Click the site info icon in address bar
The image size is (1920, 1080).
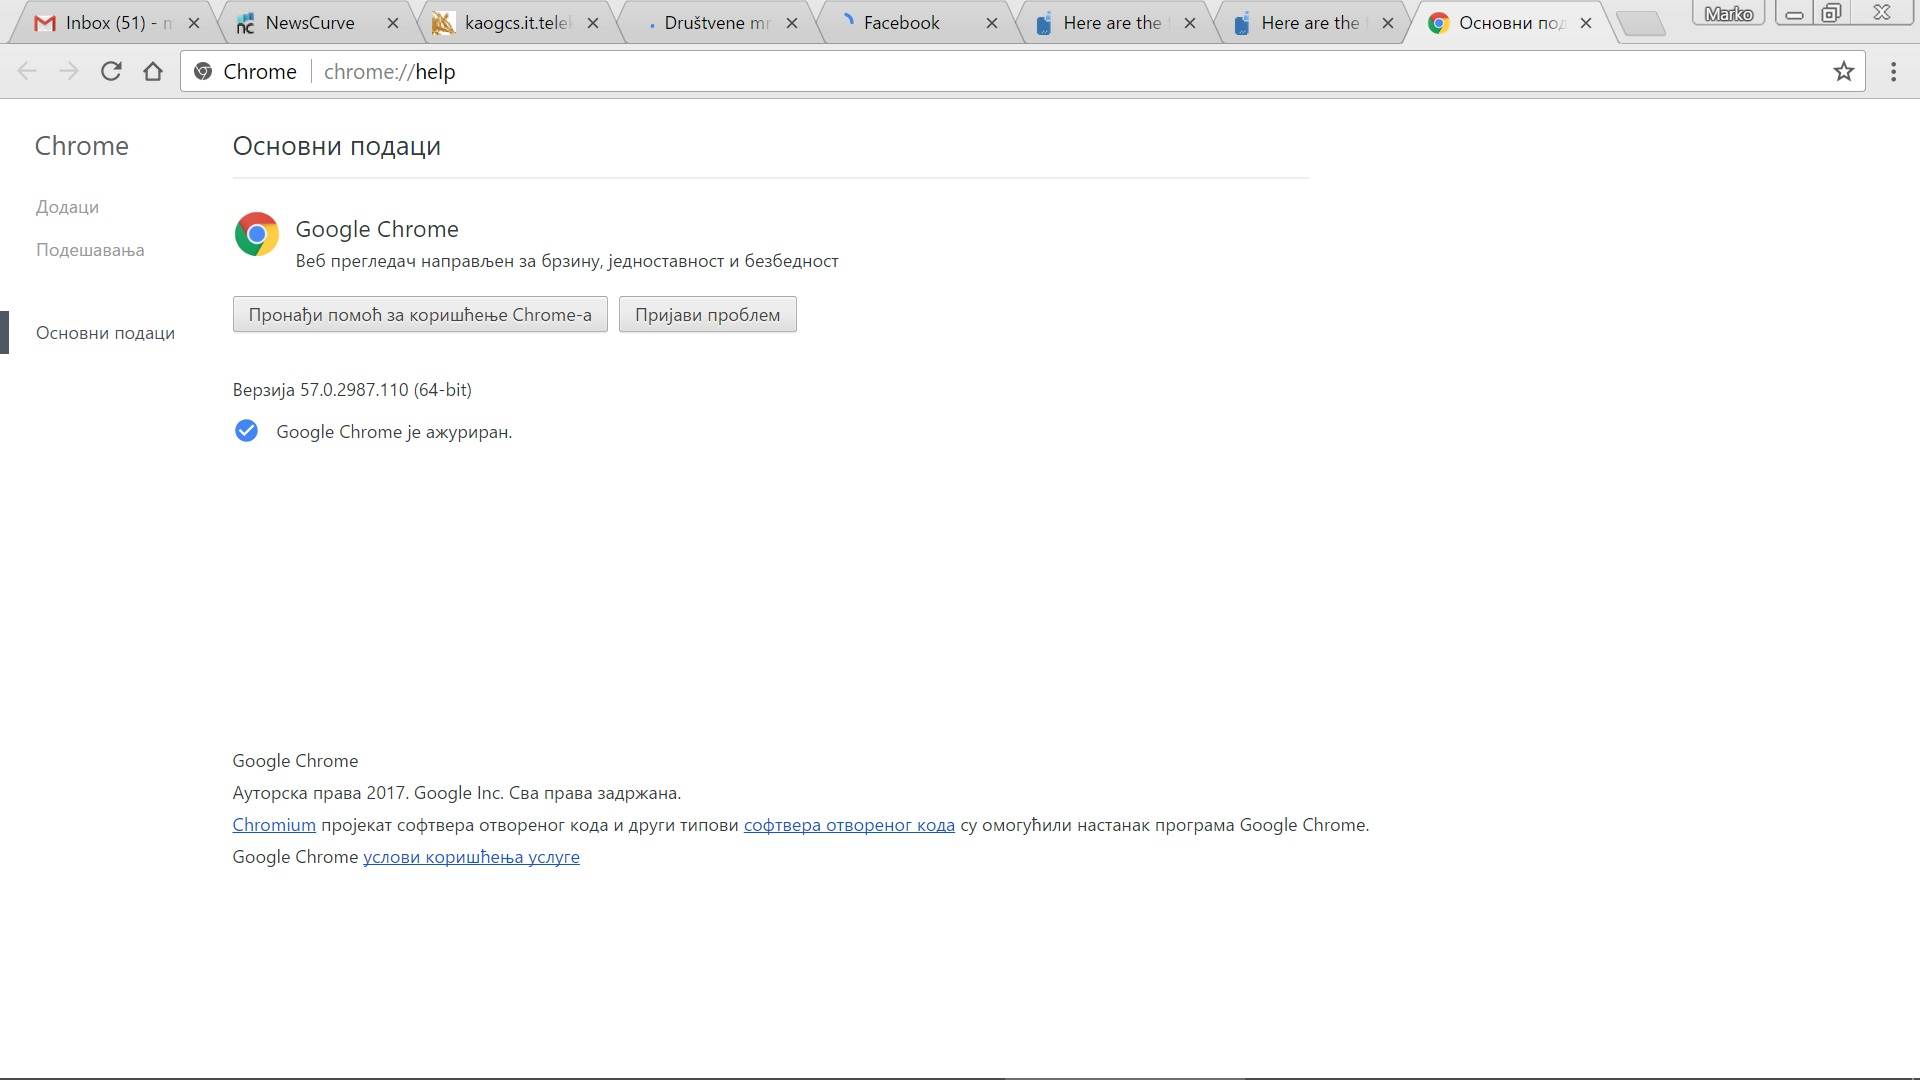(x=203, y=71)
